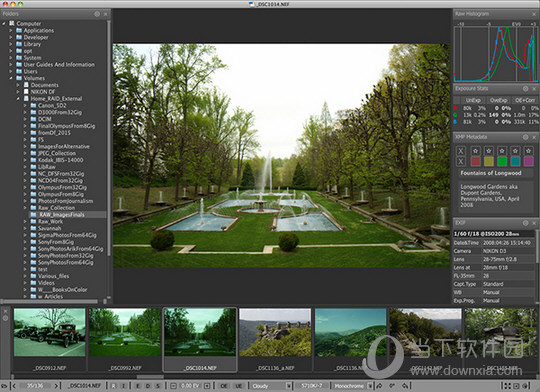The width and height of the screenshot is (540, 392).
Task: Collapse the Volumes folder
Action: 11,78
